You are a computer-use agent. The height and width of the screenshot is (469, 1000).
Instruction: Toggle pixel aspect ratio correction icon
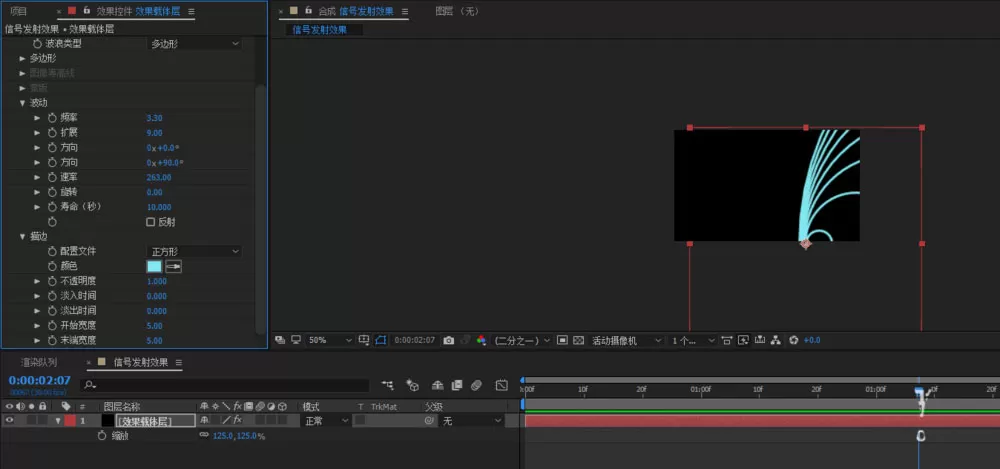tap(727, 341)
